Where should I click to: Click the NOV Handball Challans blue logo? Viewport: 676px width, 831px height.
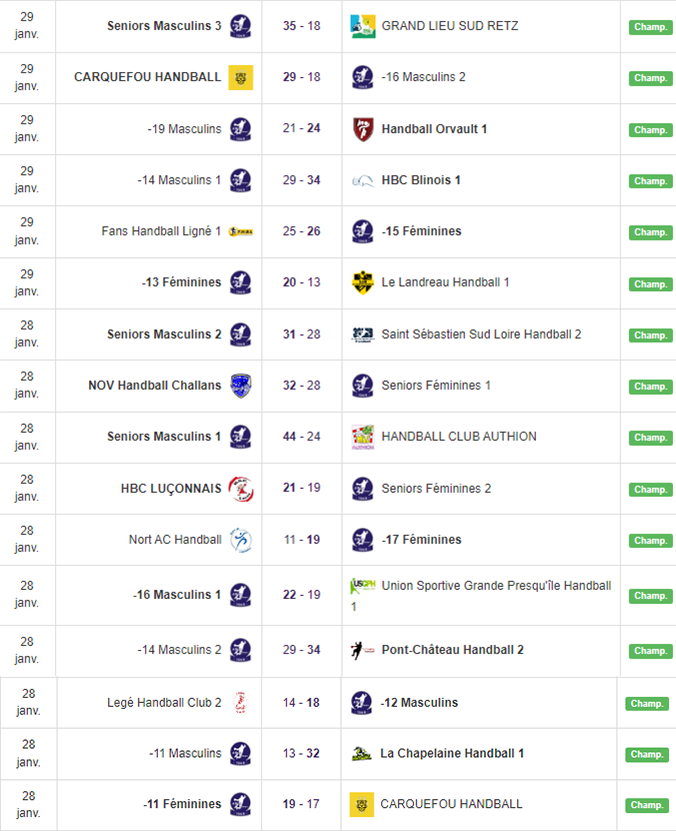coord(240,386)
